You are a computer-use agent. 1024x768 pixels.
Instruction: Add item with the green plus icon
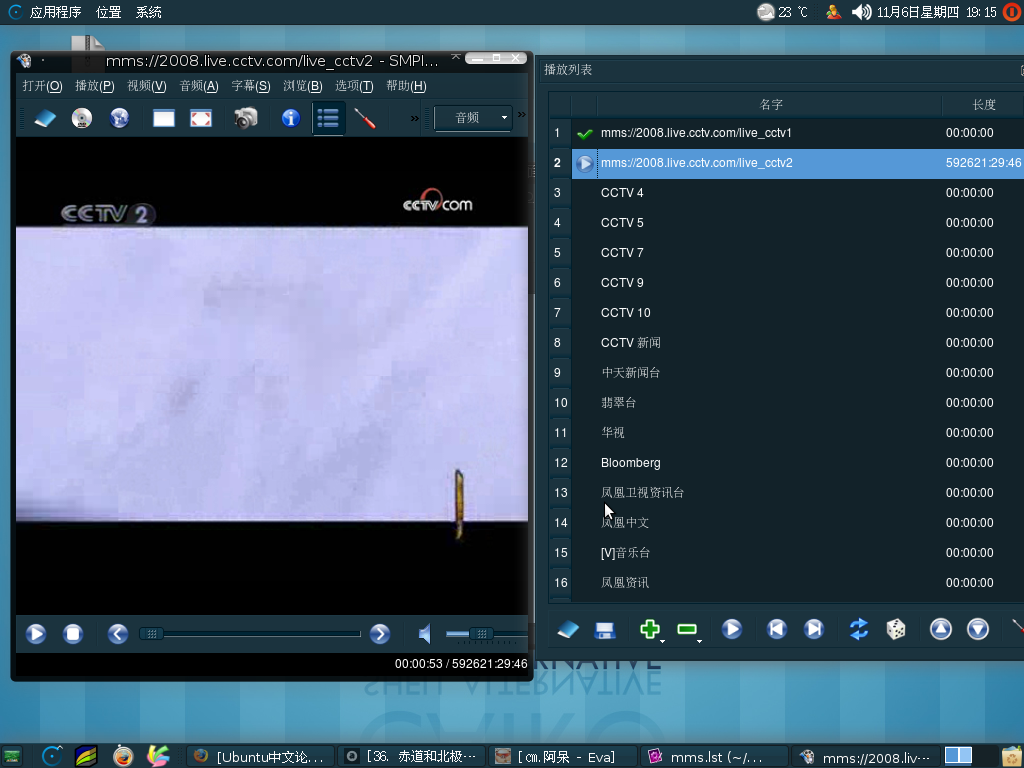point(649,630)
